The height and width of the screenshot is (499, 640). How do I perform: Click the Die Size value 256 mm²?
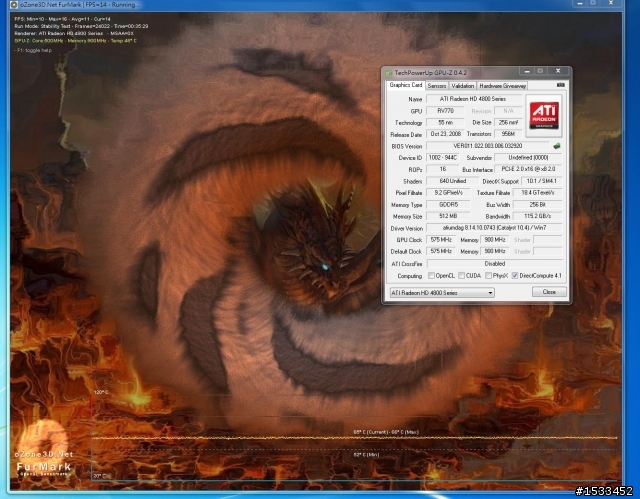click(x=508, y=122)
